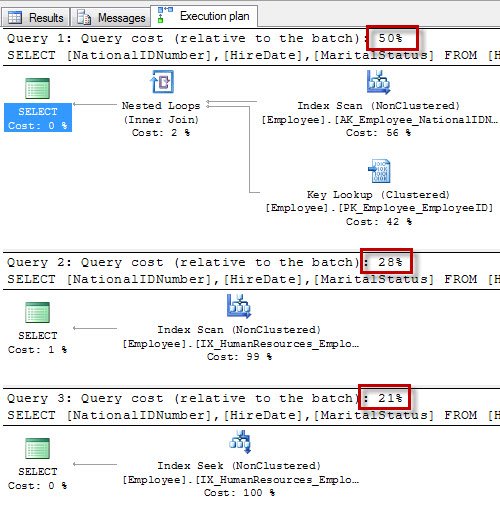The width and height of the screenshot is (500, 521).
Task: Click 'Cost: 2 %' under Nested Loops
Action: (161, 133)
